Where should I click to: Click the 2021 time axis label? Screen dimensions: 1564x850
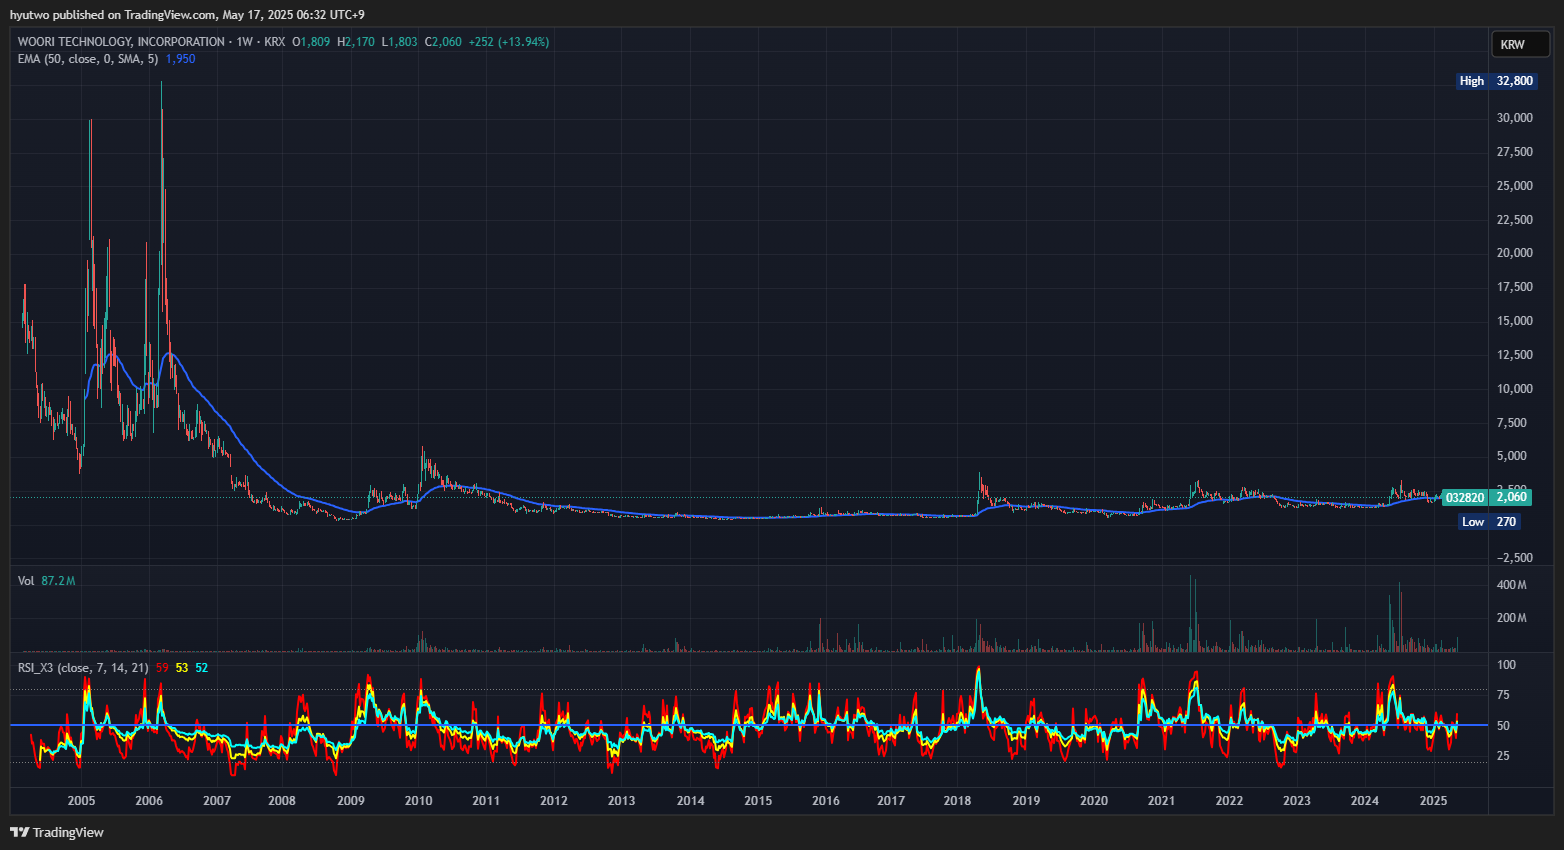[1161, 801]
